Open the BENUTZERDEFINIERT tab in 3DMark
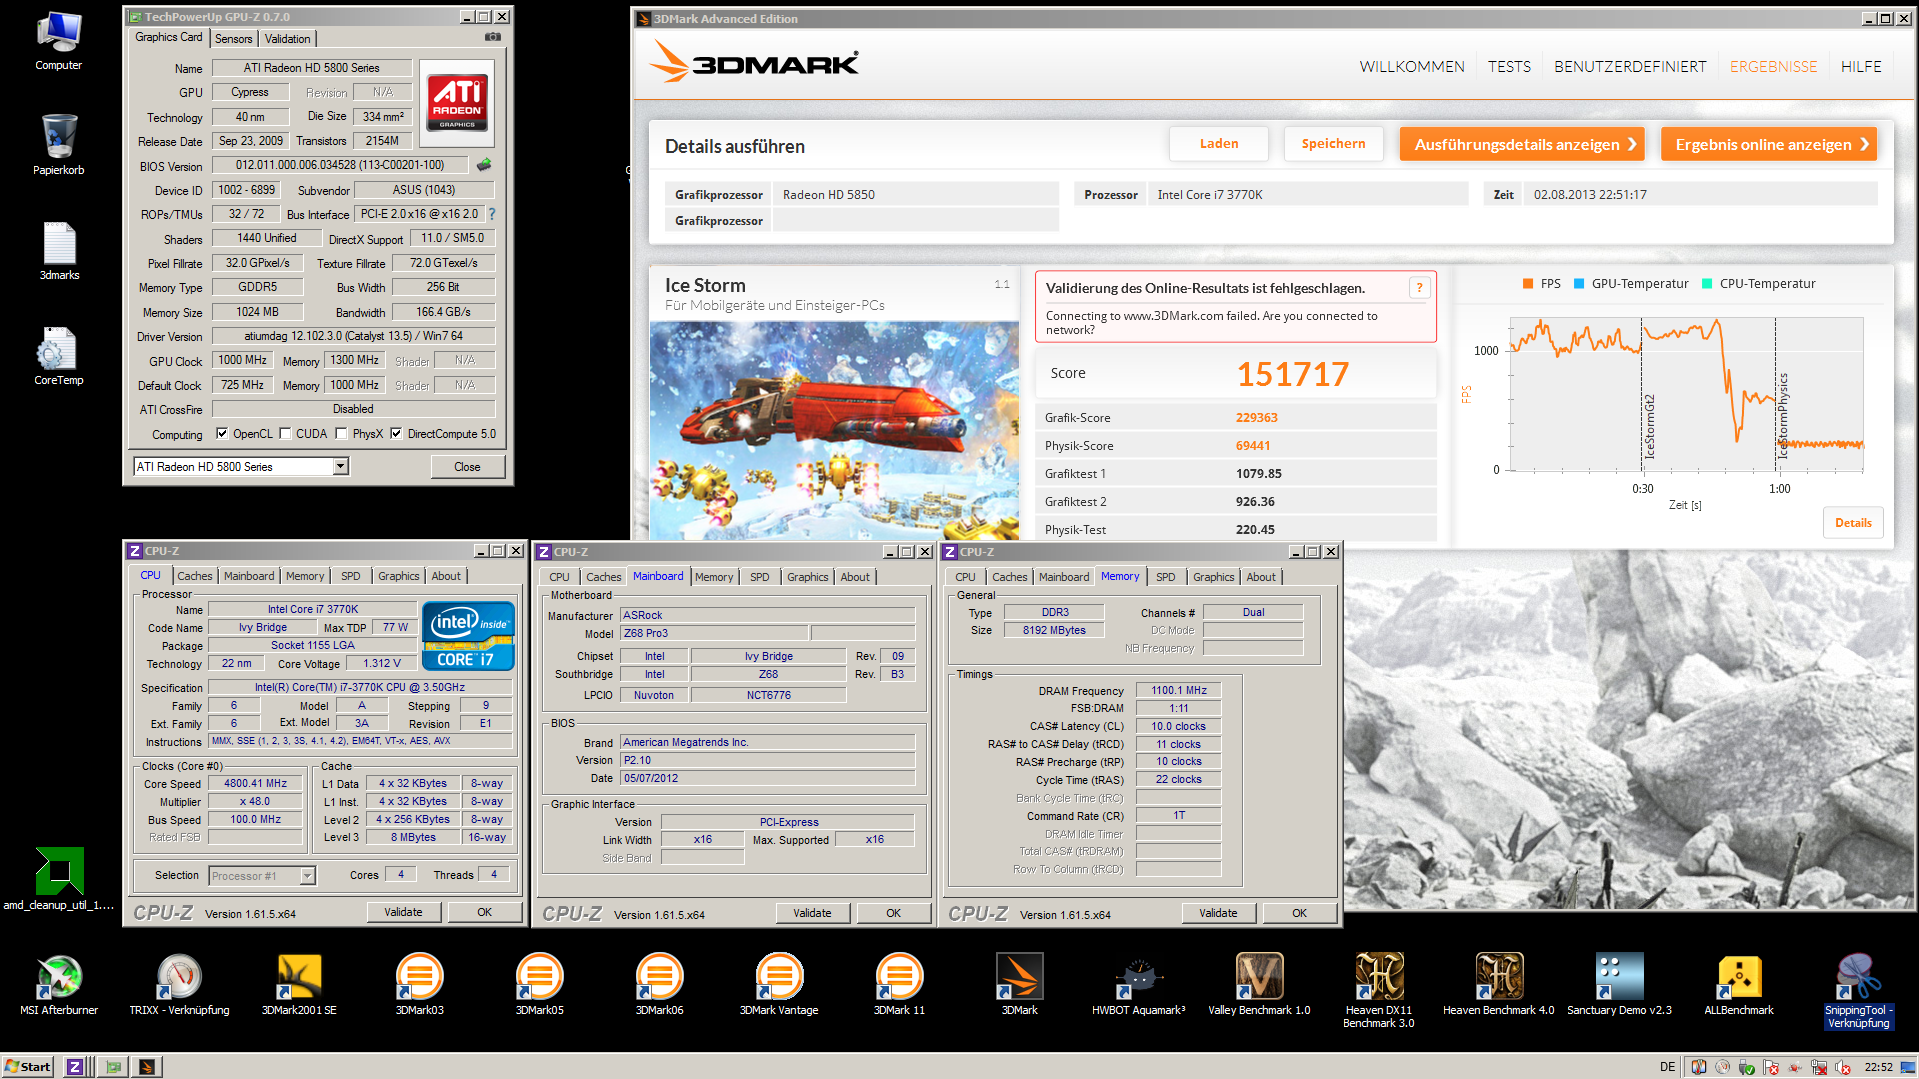 tap(1630, 66)
